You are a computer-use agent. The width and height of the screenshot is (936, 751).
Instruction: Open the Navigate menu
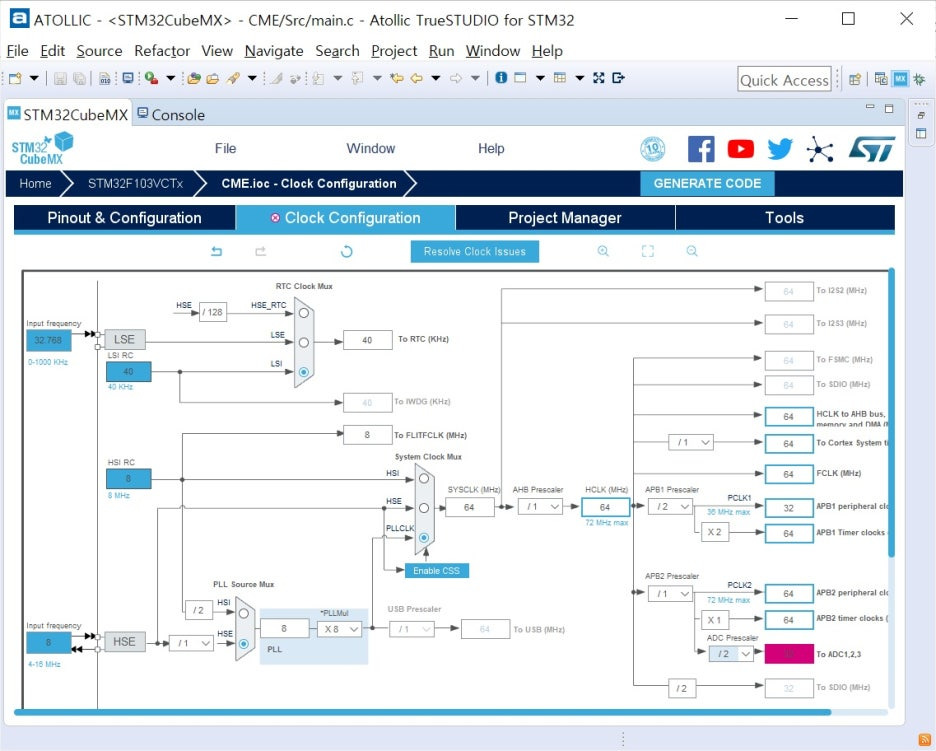pyautogui.click(x=274, y=51)
